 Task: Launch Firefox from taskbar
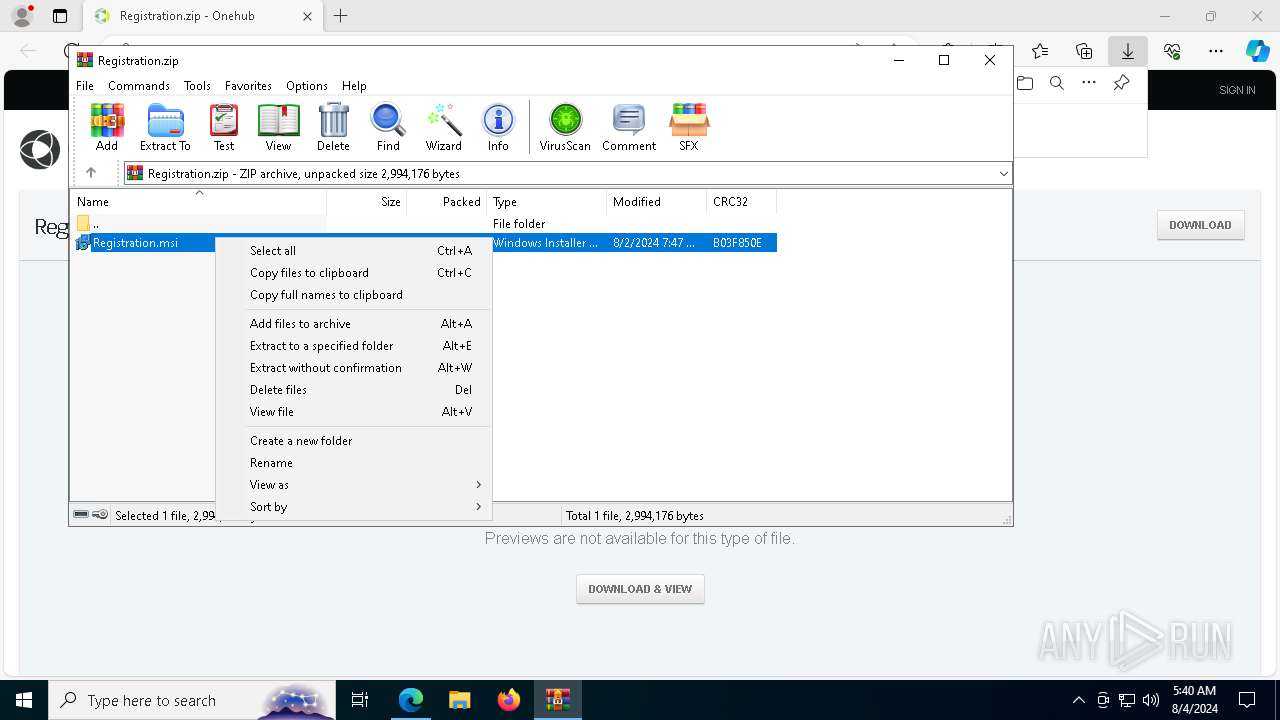(509, 700)
